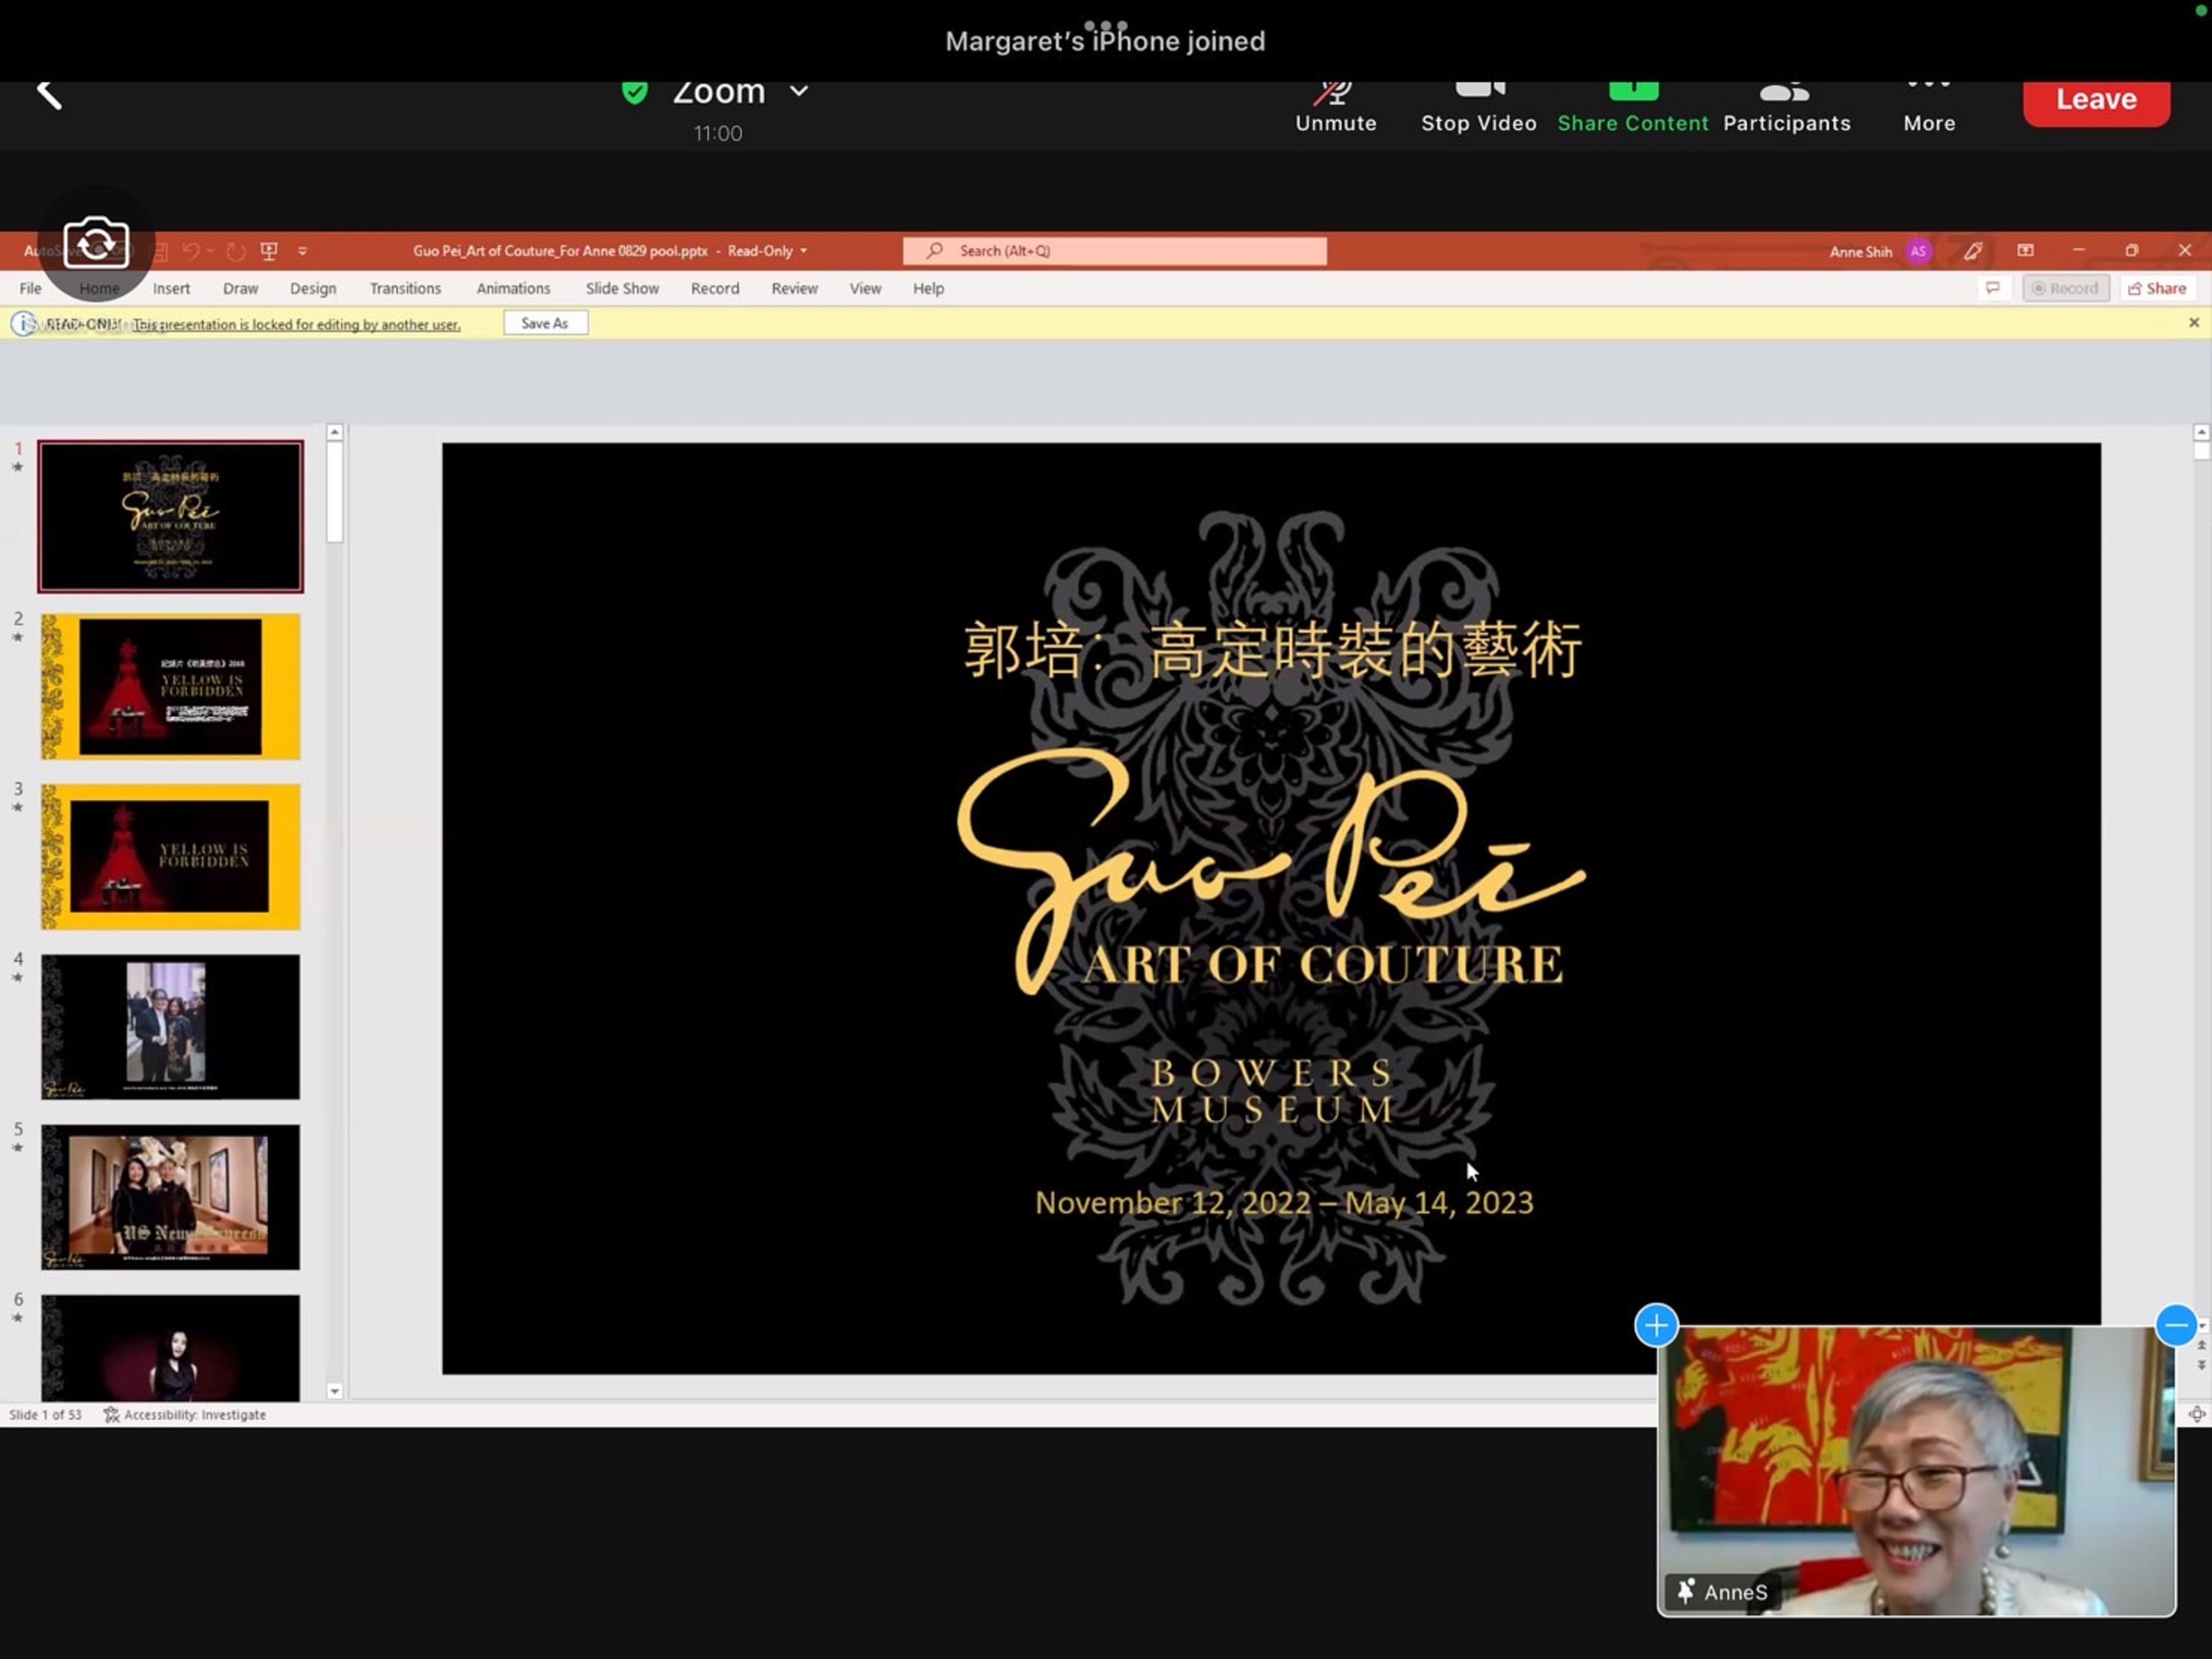
Task: Switch to the Draw tab
Action: pyautogui.click(x=240, y=288)
